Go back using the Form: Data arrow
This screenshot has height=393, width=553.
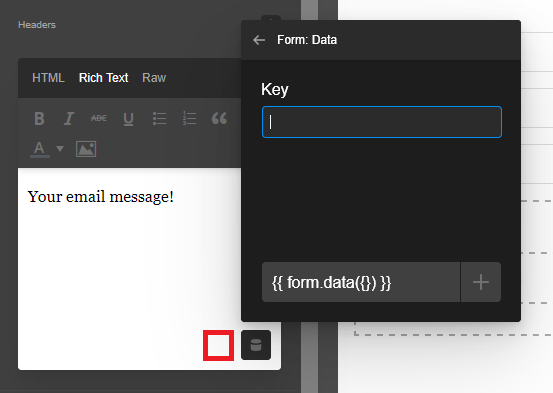pyautogui.click(x=259, y=40)
